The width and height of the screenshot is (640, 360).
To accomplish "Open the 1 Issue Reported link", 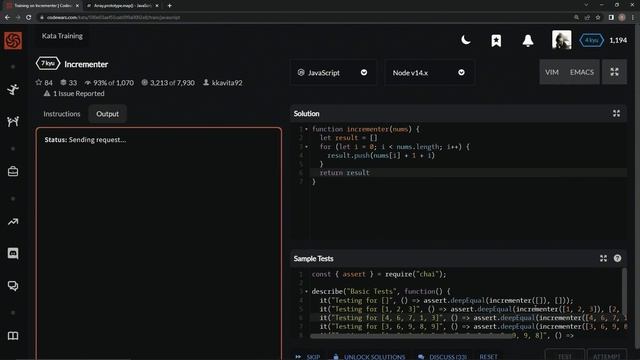I will tap(74, 93).
